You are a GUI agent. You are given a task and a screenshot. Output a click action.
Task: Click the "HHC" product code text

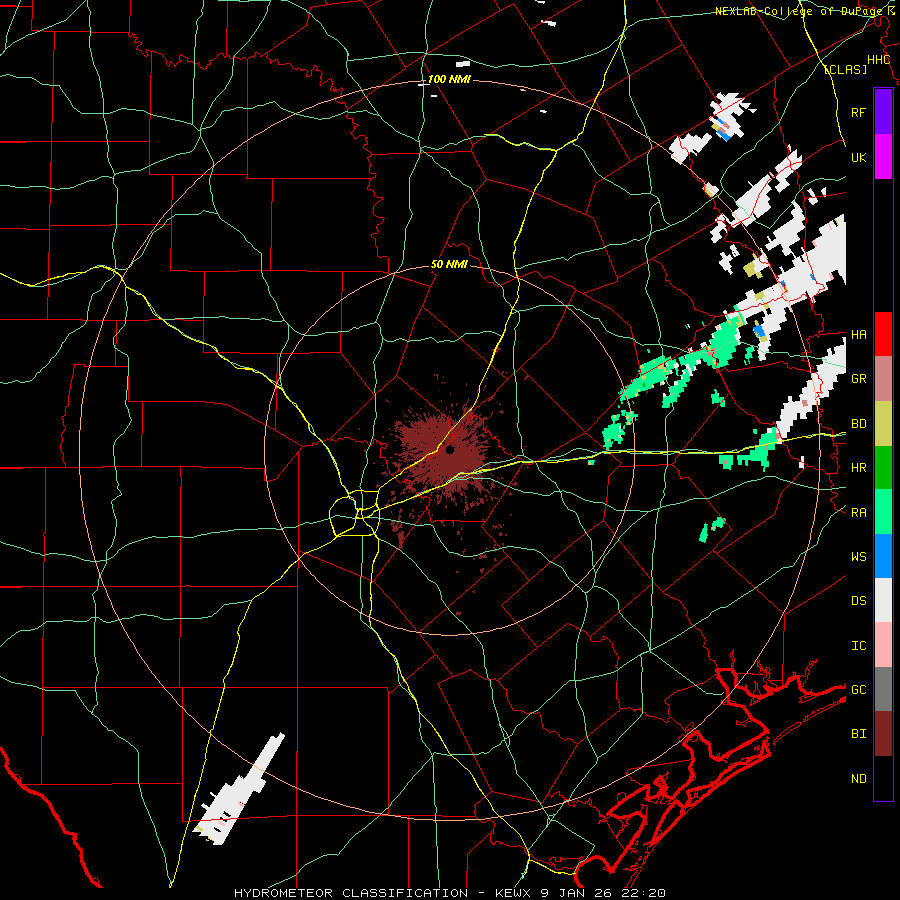[878, 60]
